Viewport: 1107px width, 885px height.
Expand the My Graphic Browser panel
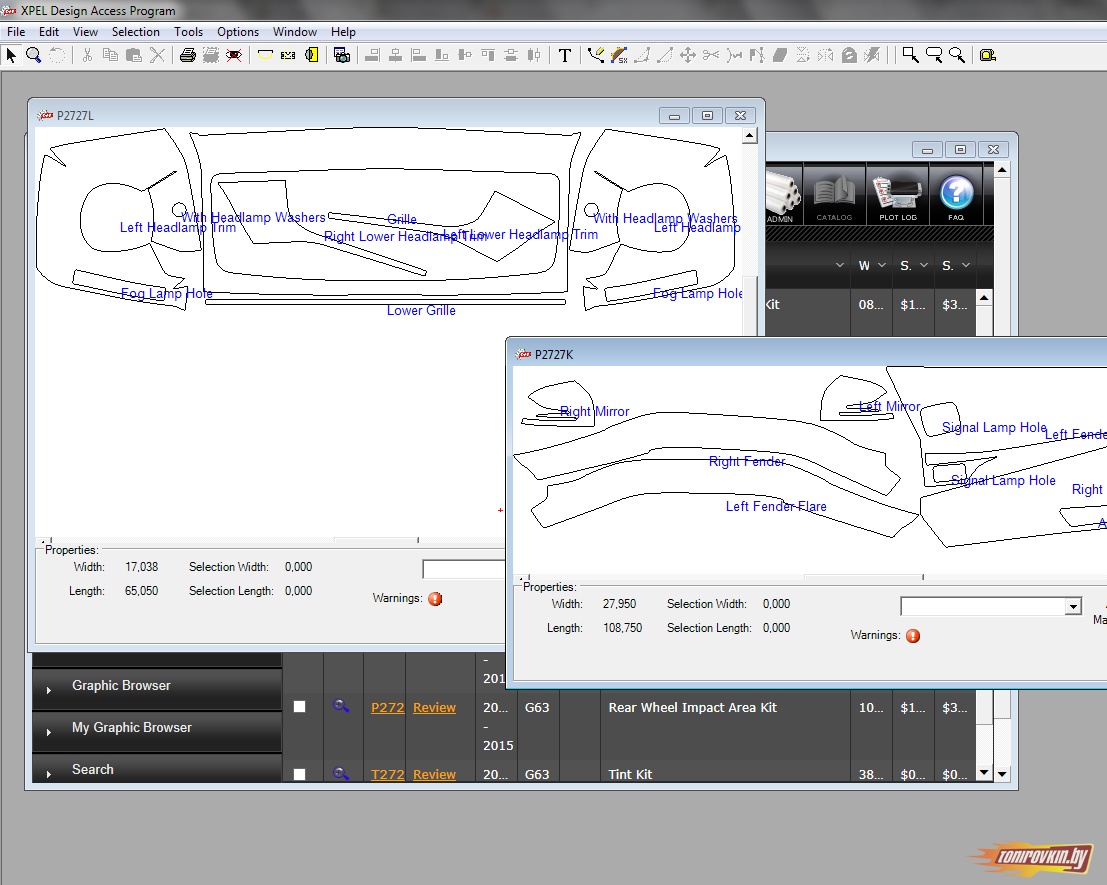coord(157,729)
